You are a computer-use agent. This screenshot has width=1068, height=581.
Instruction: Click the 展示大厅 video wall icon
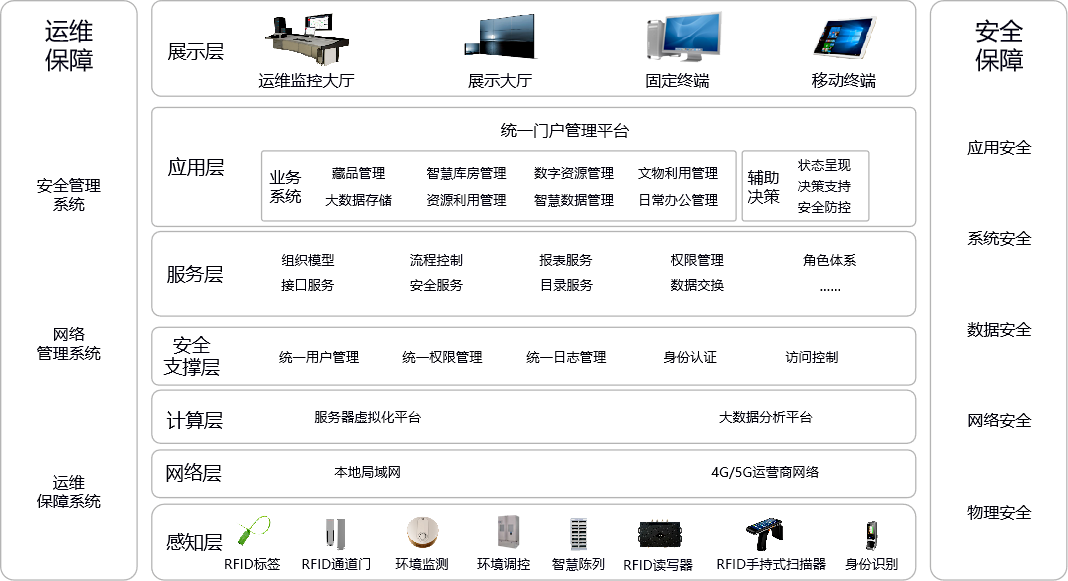coord(500,37)
